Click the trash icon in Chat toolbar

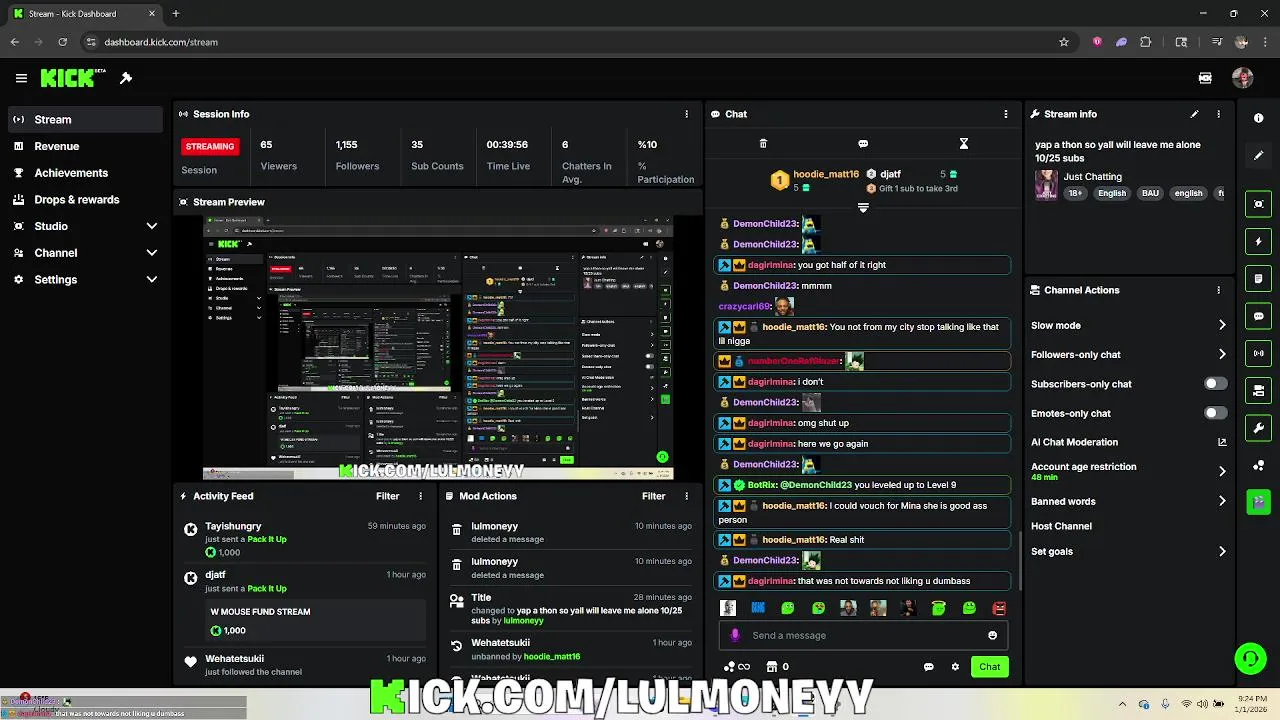click(763, 144)
